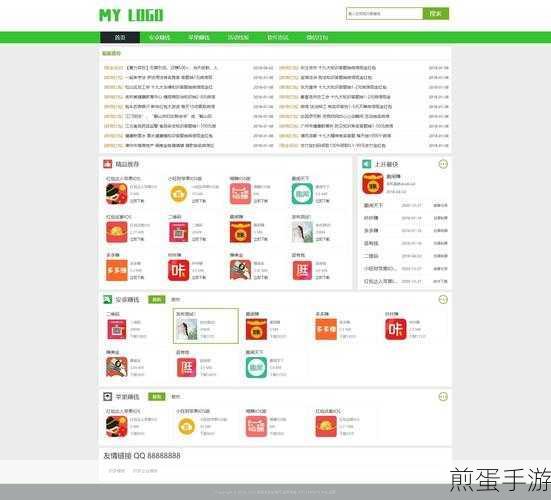Open the teal circle app icon in 安卓赚钱 section
551x500 pixels.
(x=256, y=367)
